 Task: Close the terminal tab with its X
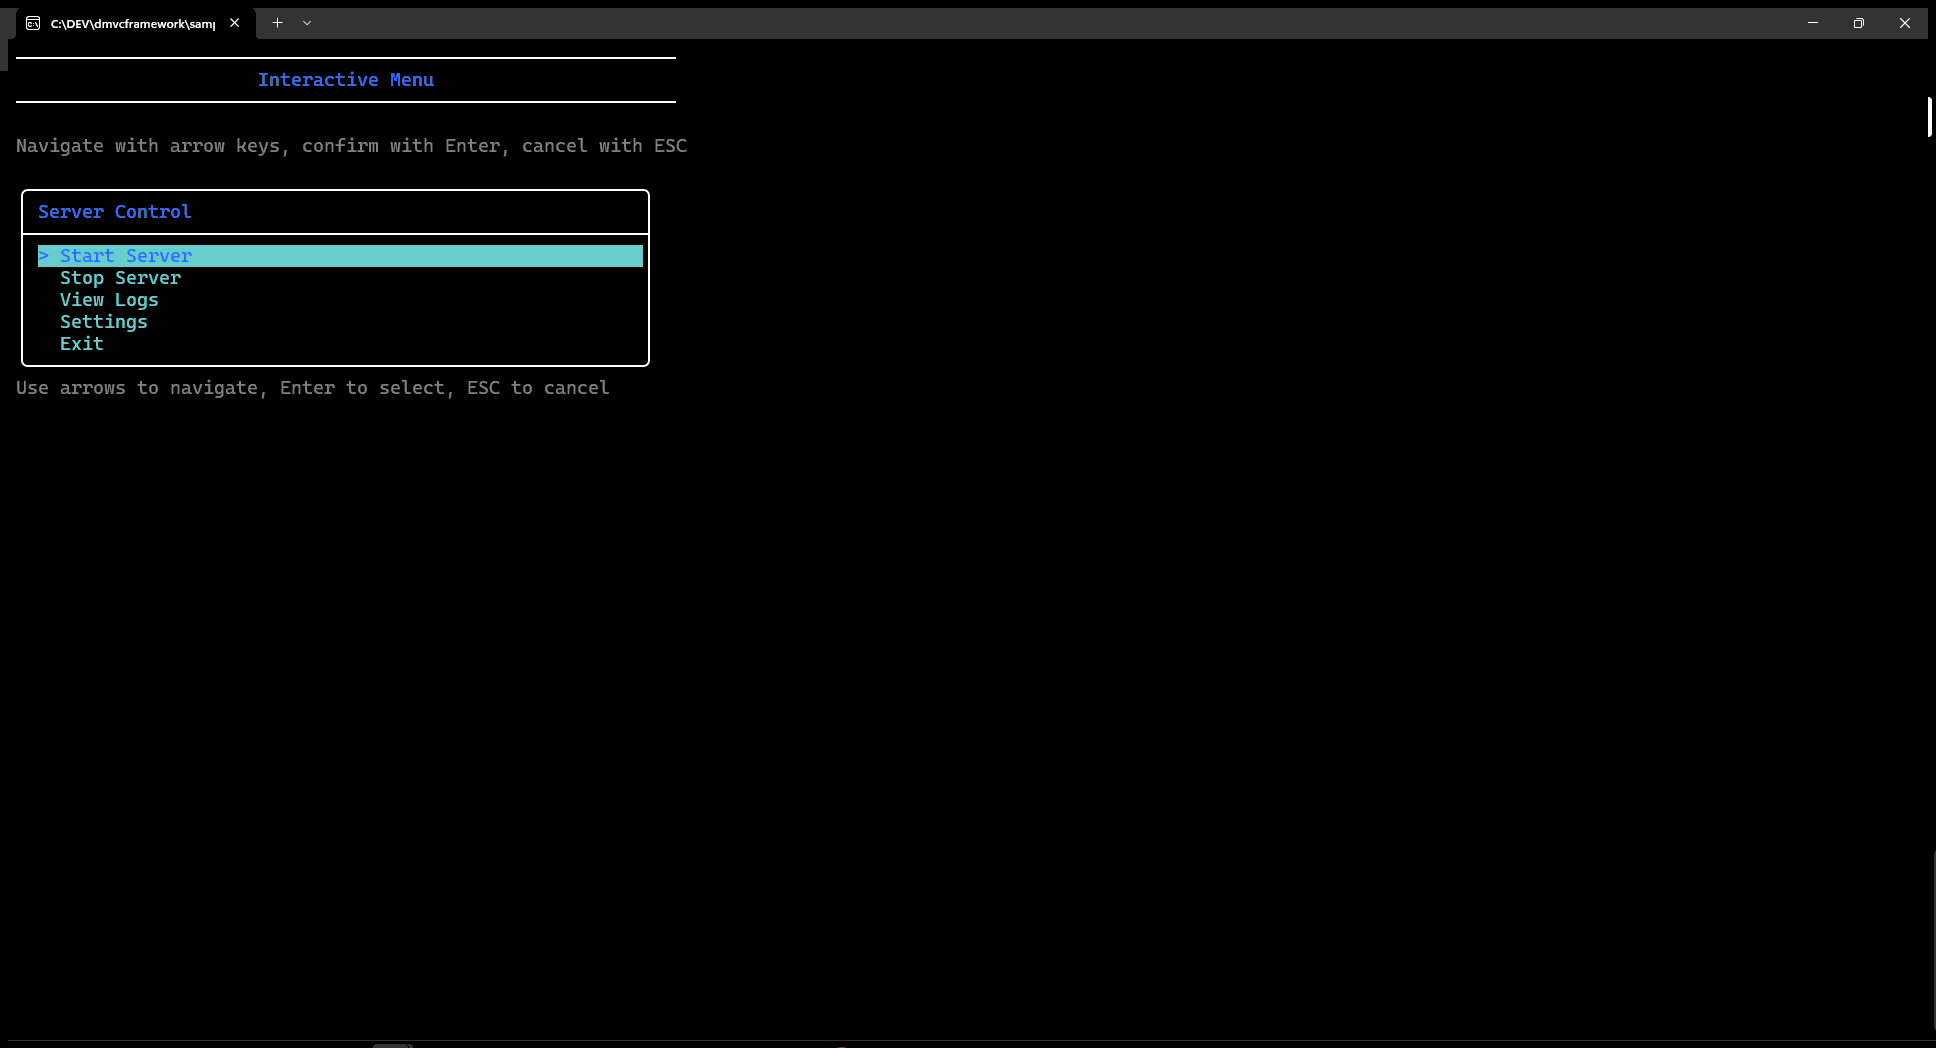(x=235, y=23)
